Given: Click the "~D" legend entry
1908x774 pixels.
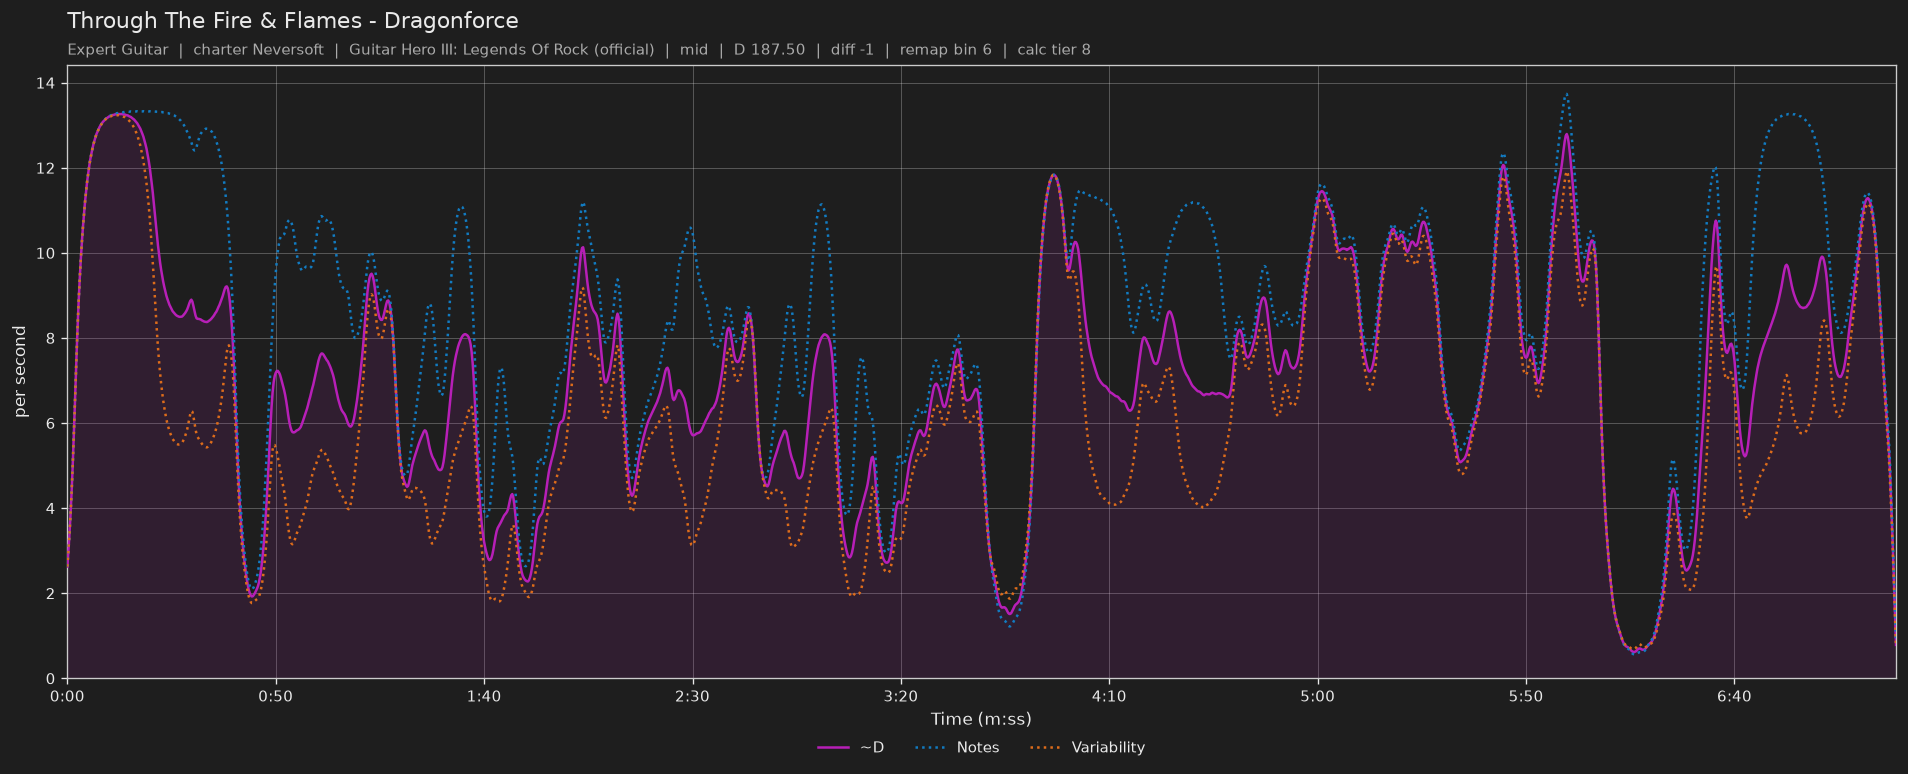Looking at the screenshot, I should 851,748.
